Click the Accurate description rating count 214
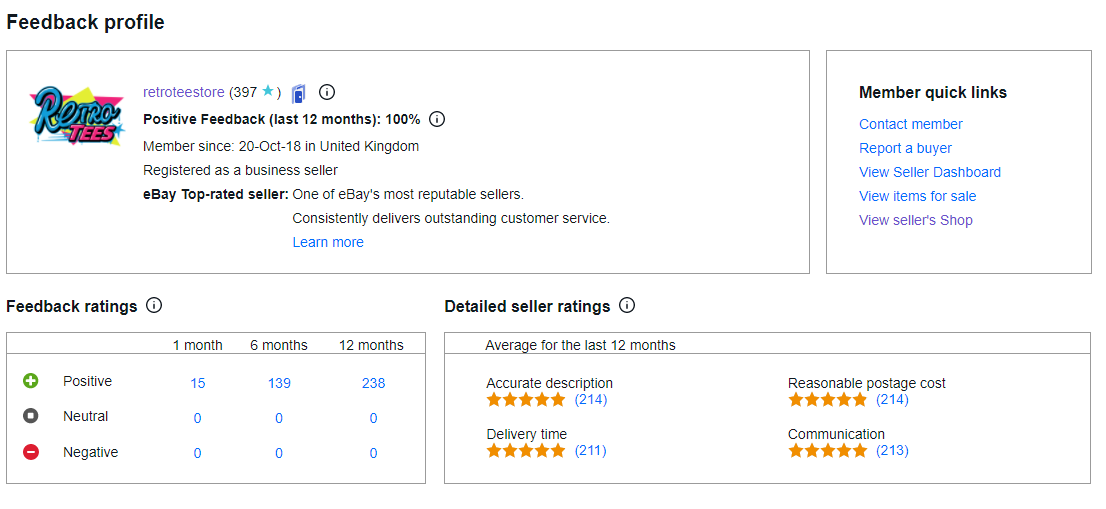This screenshot has height=509, width=1106. click(591, 400)
